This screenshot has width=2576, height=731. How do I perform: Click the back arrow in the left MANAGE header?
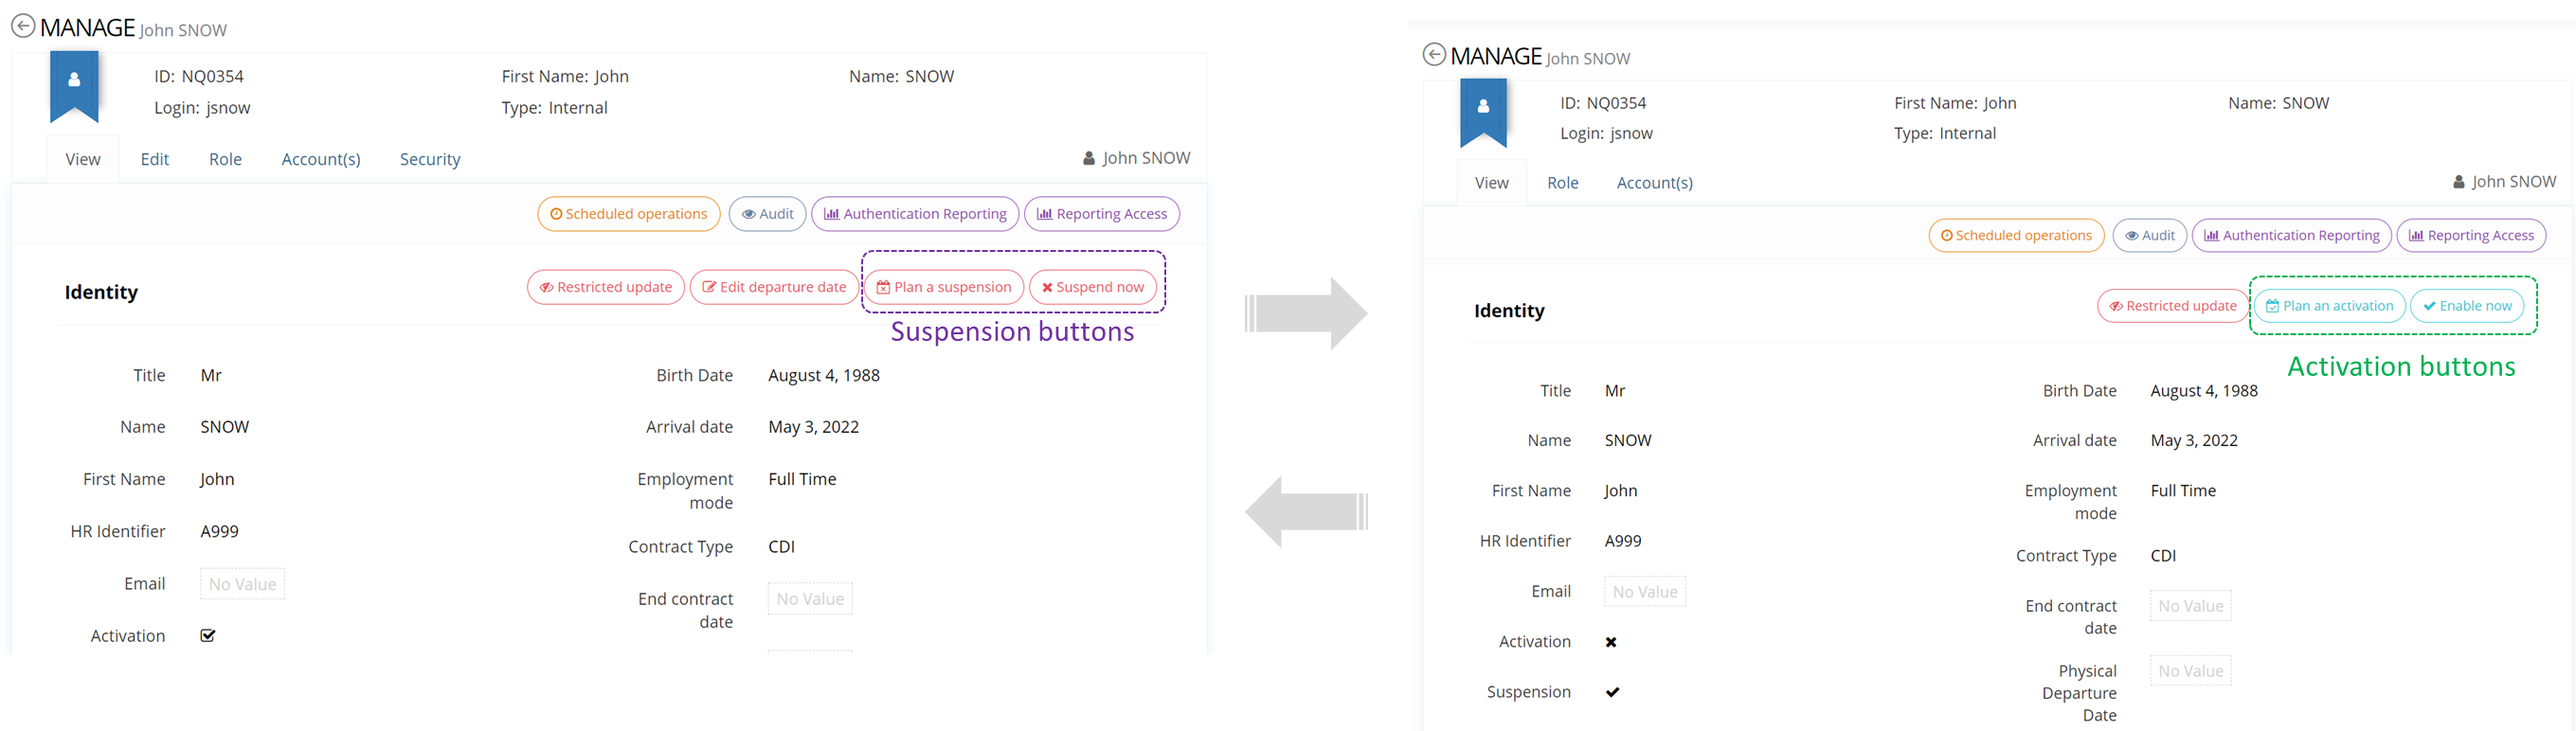[23, 27]
